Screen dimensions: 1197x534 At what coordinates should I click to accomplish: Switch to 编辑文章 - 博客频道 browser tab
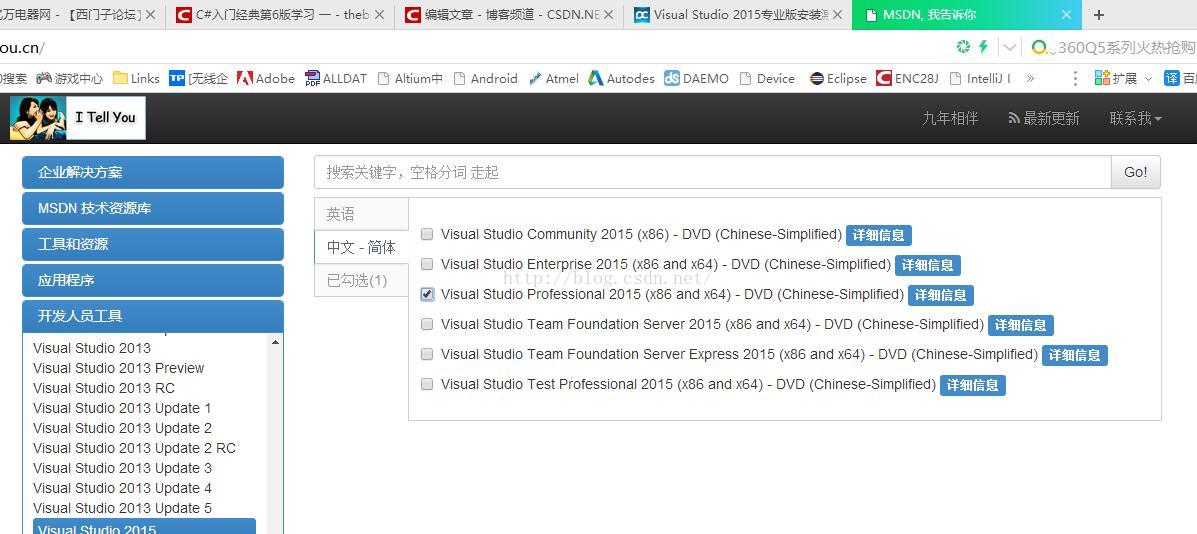point(508,14)
